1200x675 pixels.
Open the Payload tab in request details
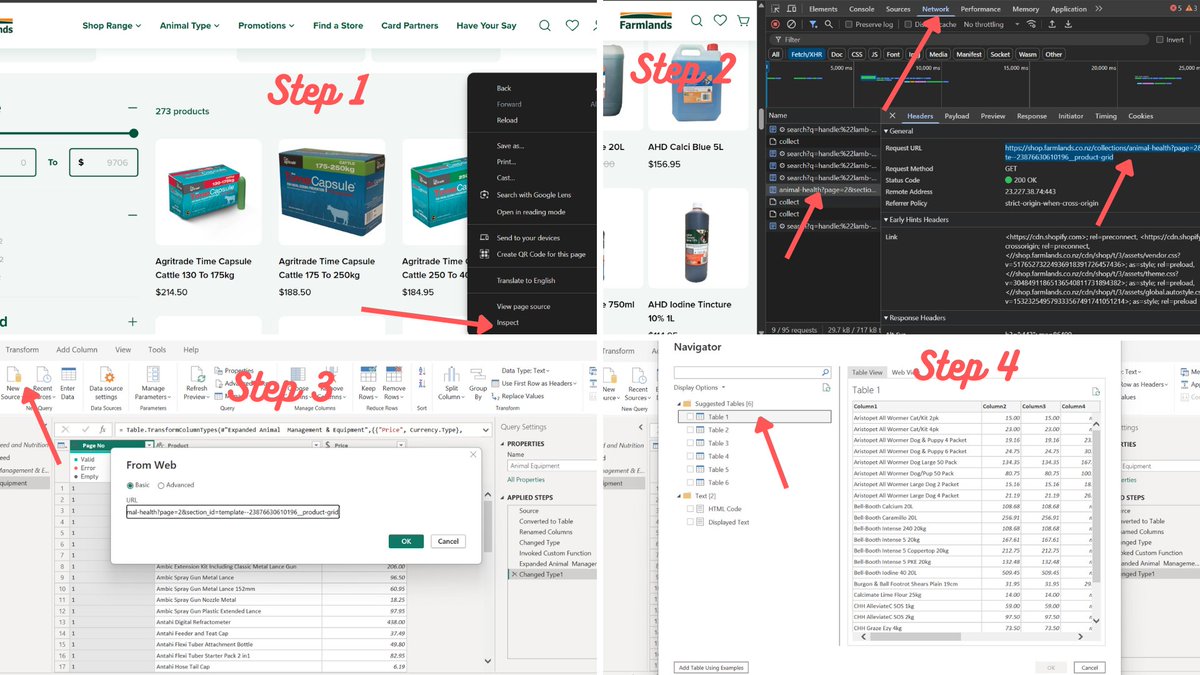(957, 116)
